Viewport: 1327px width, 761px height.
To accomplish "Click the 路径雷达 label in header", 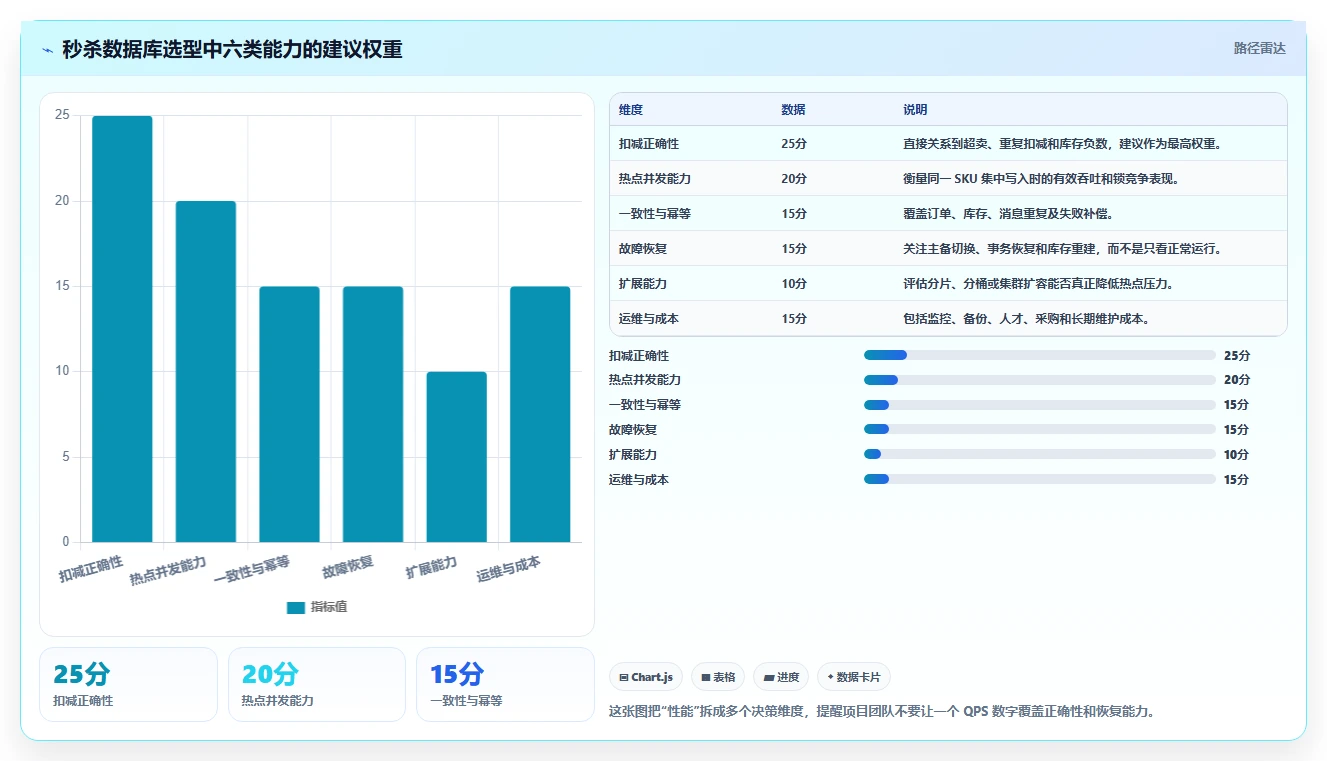I will [x=1259, y=48].
